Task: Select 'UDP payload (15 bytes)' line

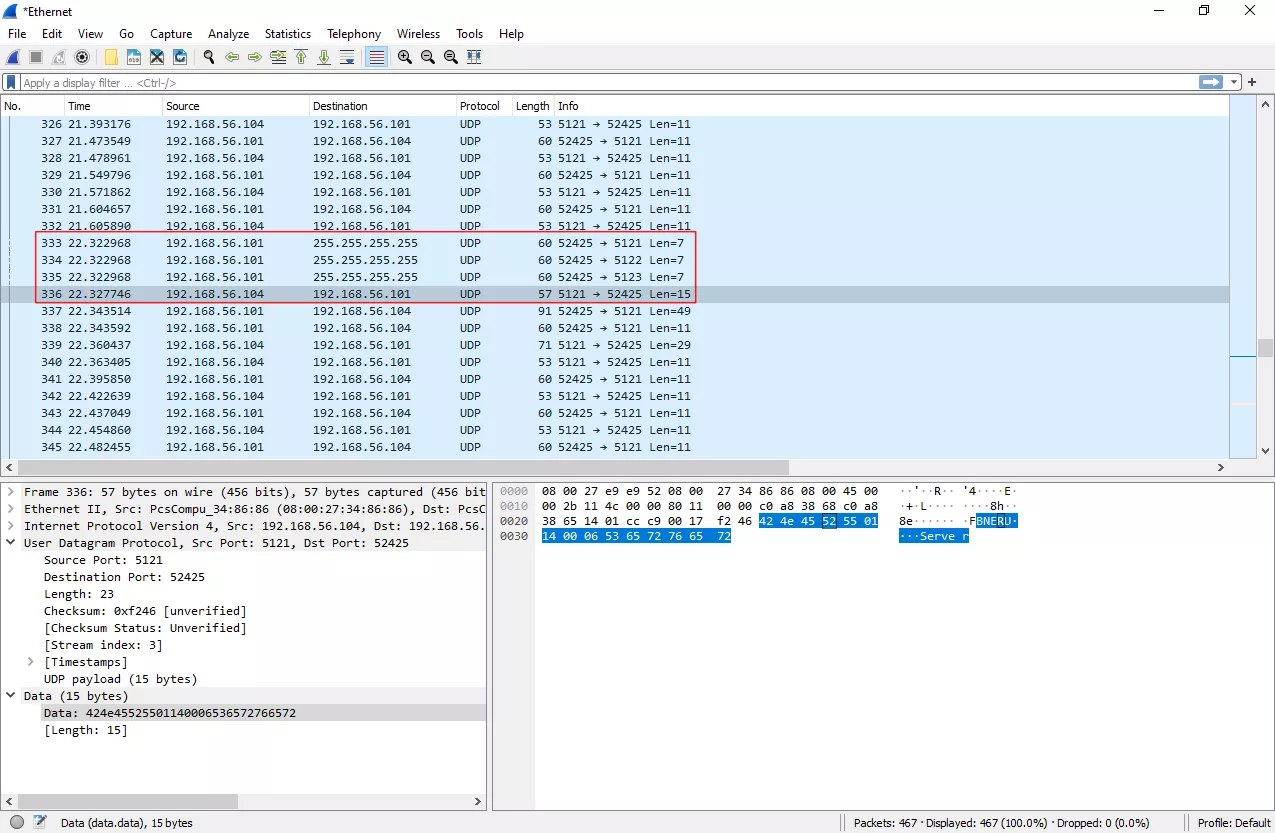Action: coord(120,679)
